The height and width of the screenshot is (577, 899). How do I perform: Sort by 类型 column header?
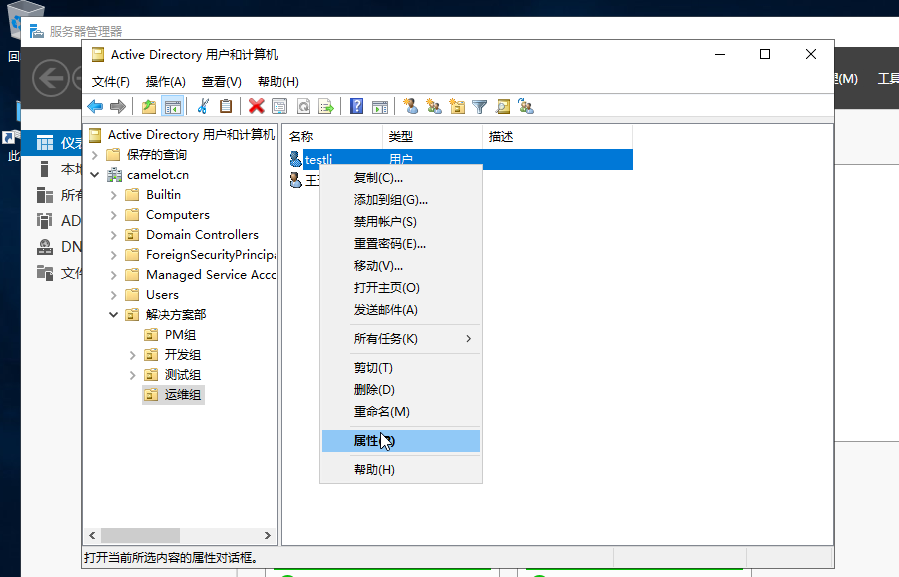[x=432, y=137]
